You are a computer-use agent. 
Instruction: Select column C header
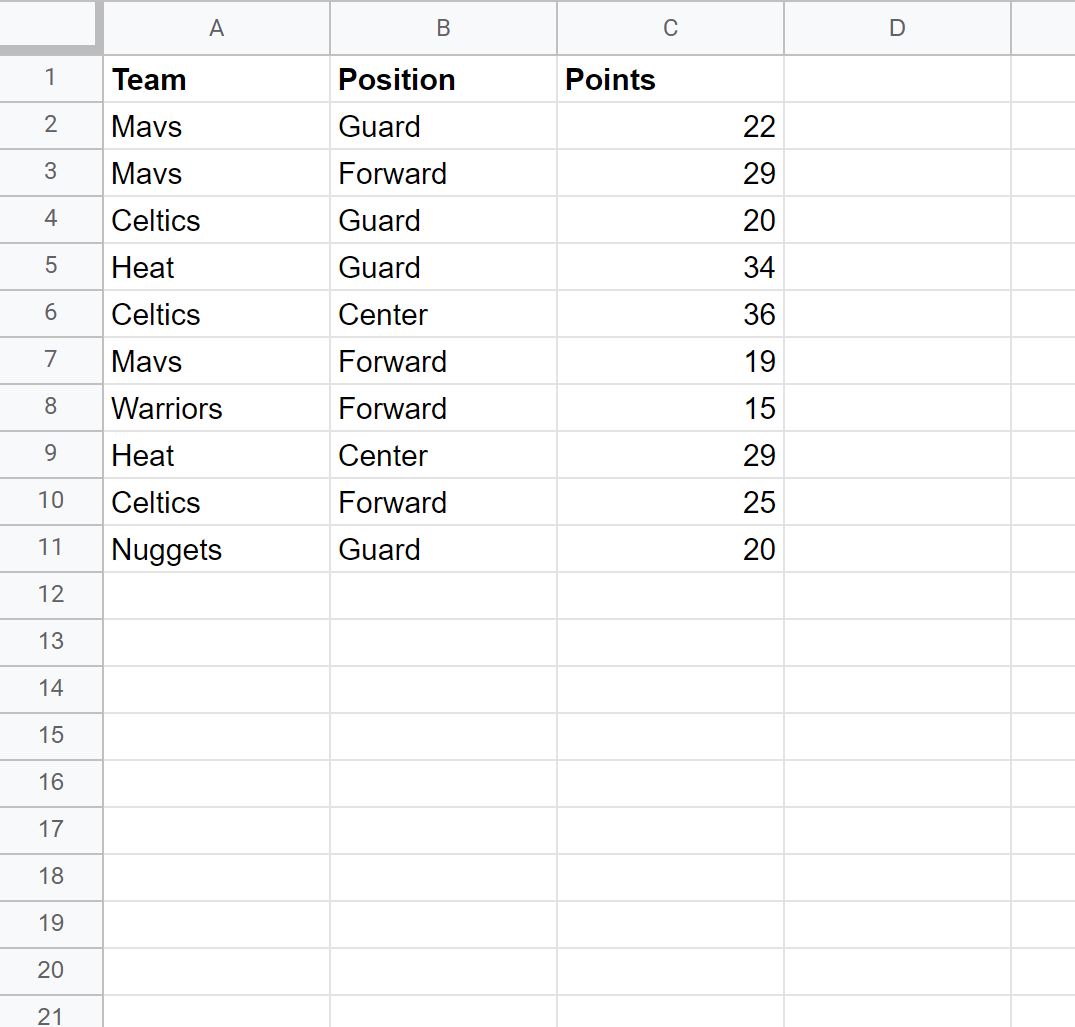click(x=671, y=27)
